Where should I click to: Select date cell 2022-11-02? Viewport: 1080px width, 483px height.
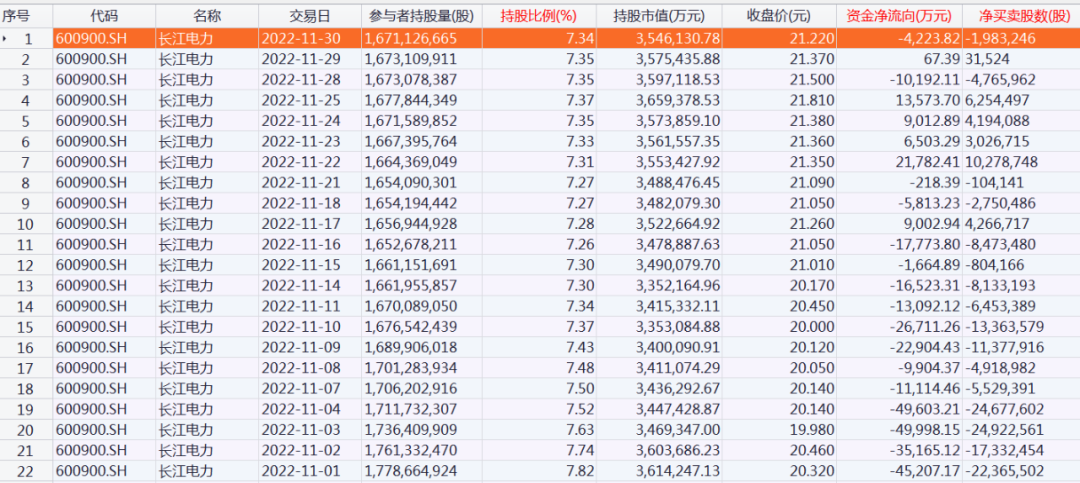301,451
